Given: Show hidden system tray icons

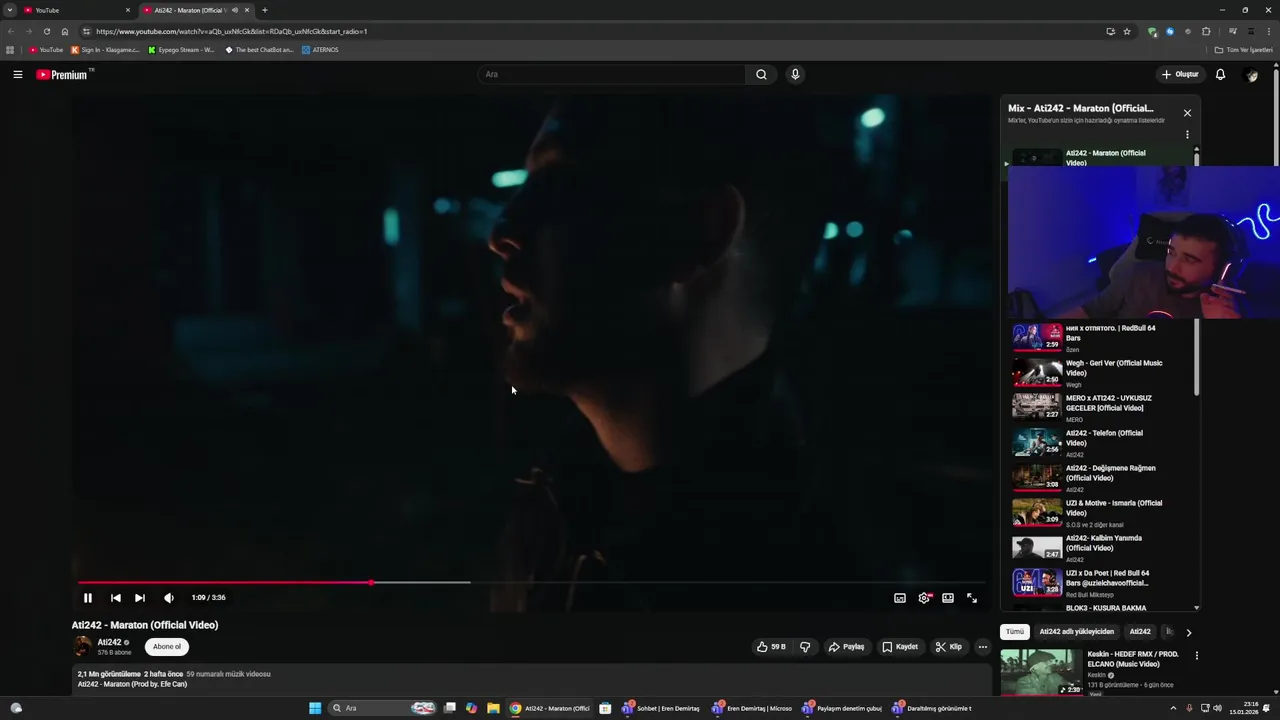Looking at the screenshot, I should 1173,708.
